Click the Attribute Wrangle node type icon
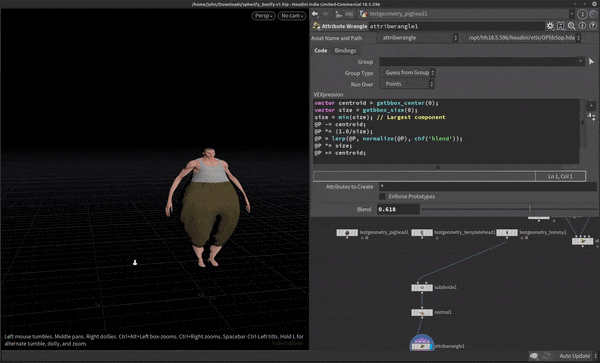This screenshot has width=600, height=363. point(316,26)
